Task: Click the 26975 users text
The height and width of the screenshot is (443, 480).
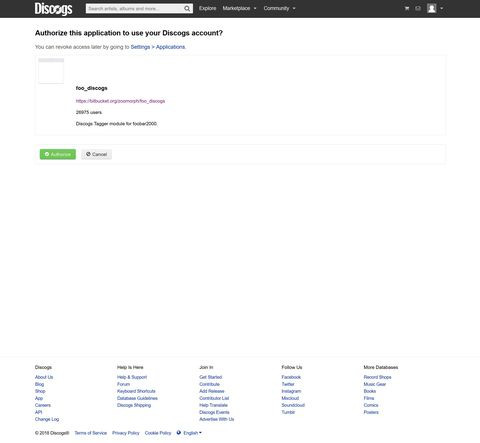Action: pos(89,112)
